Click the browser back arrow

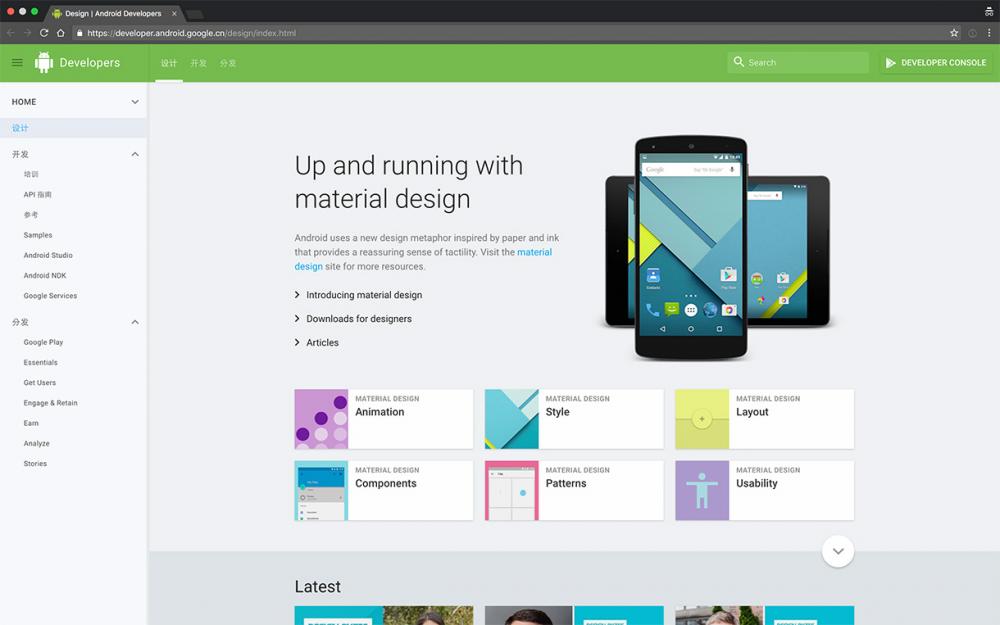coord(11,33)
